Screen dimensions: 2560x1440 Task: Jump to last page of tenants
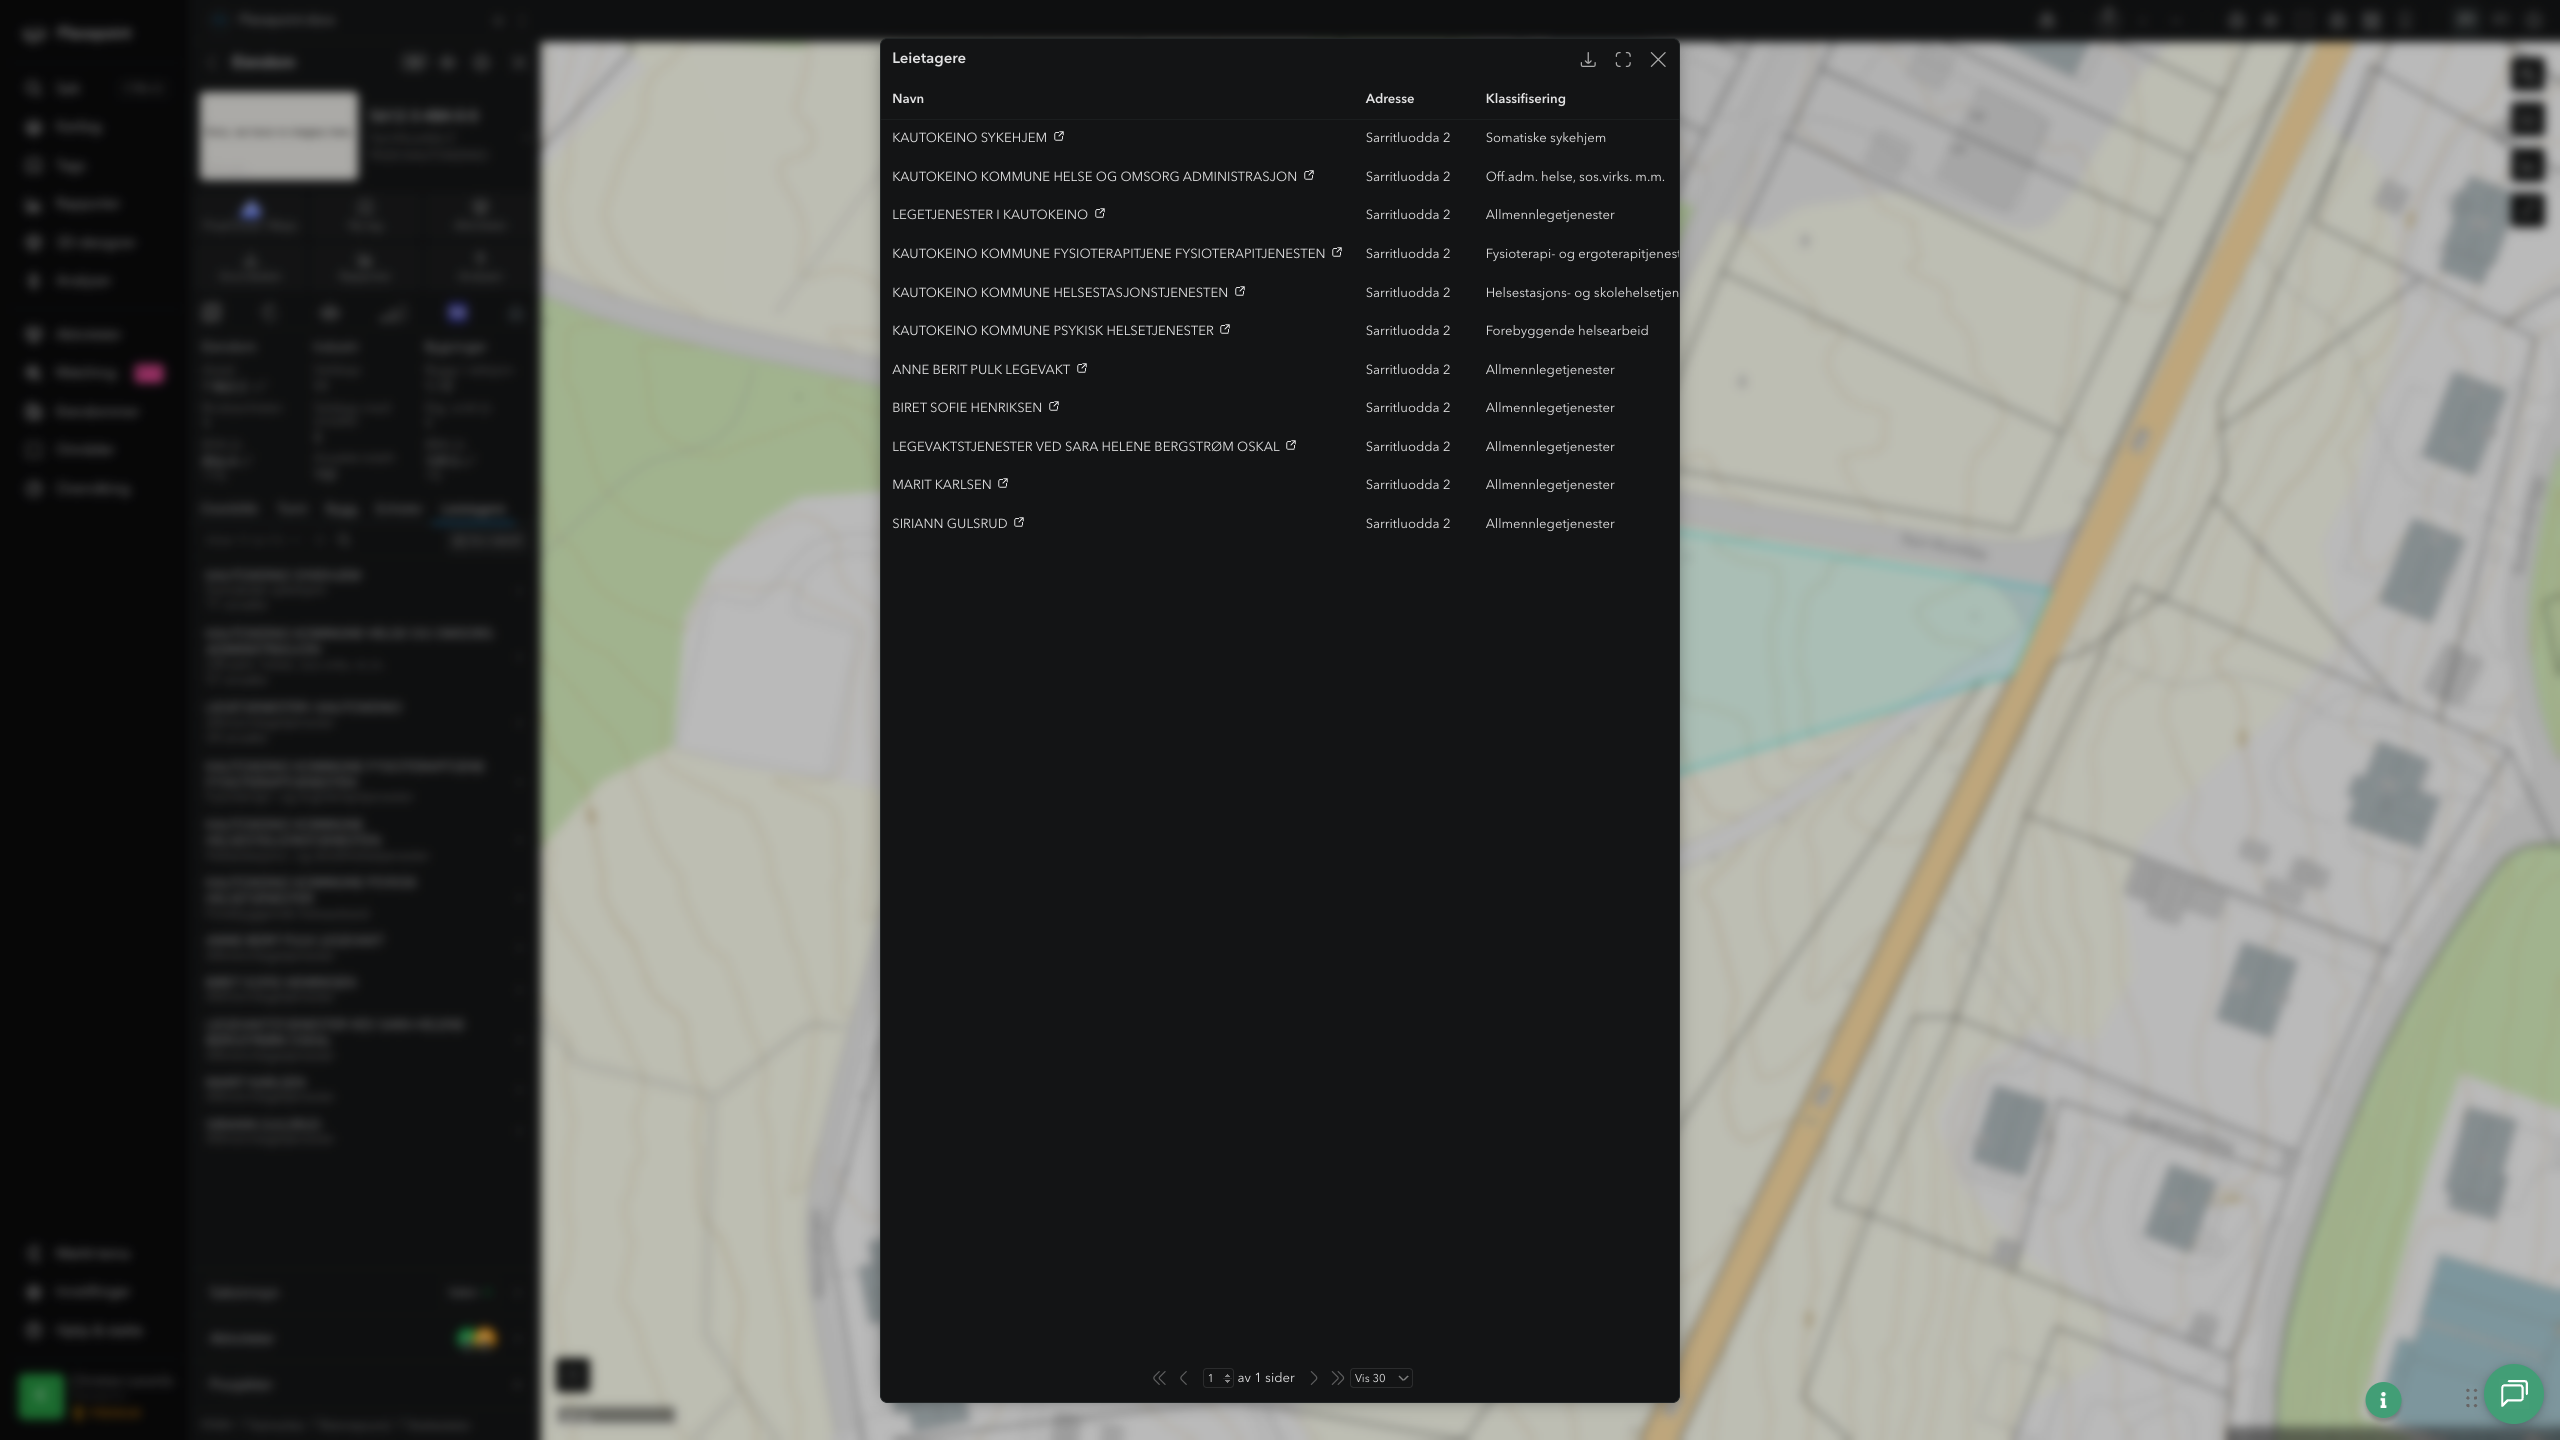[1338, 1378]
